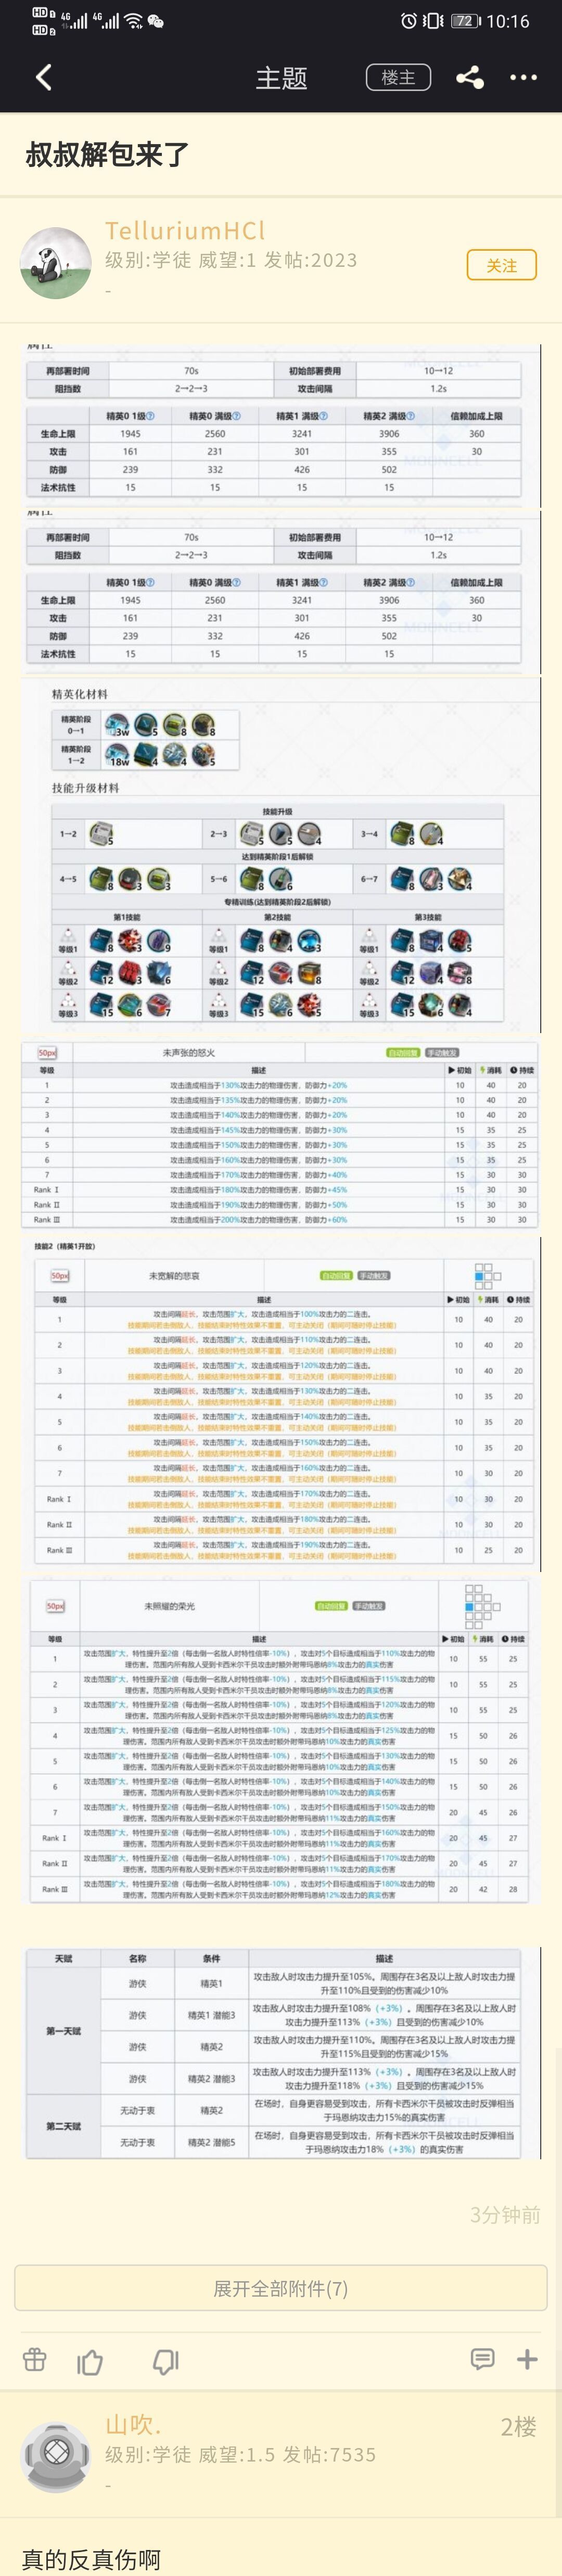
Task: Open the 精英化材料 materials image
Action: 281,855
